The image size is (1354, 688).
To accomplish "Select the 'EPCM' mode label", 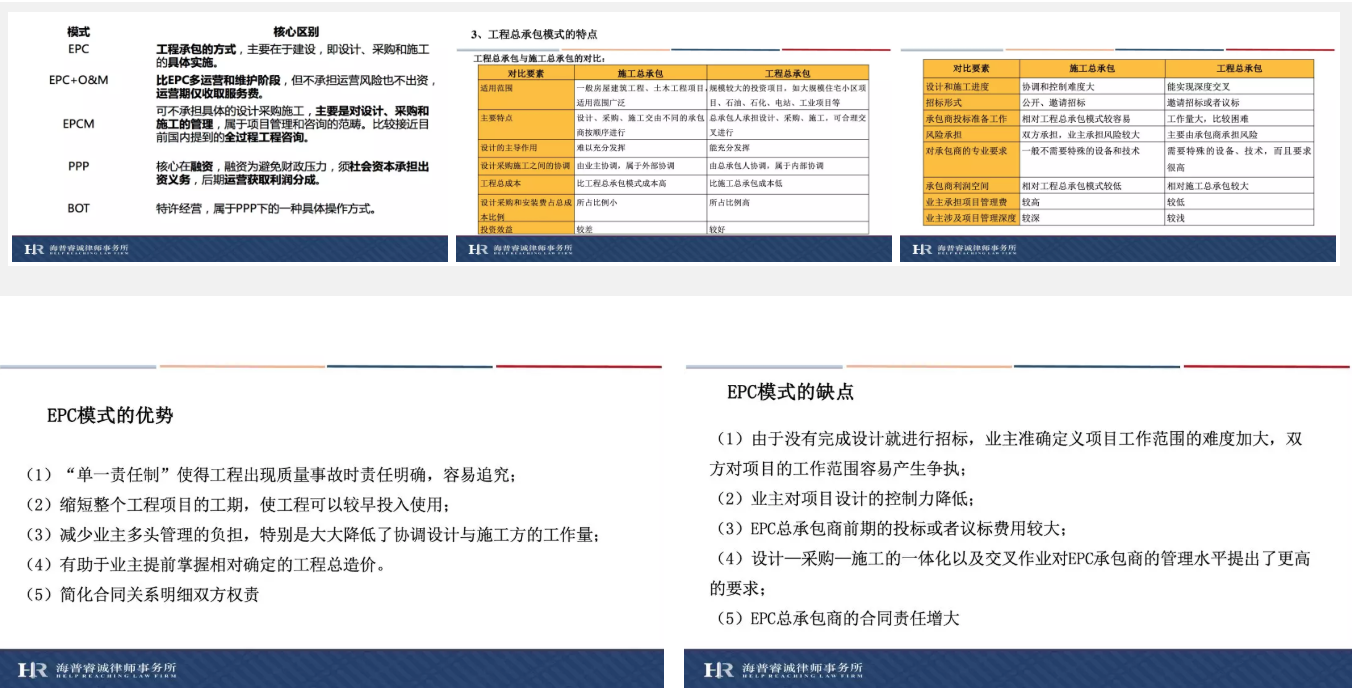I will (79, 124).
